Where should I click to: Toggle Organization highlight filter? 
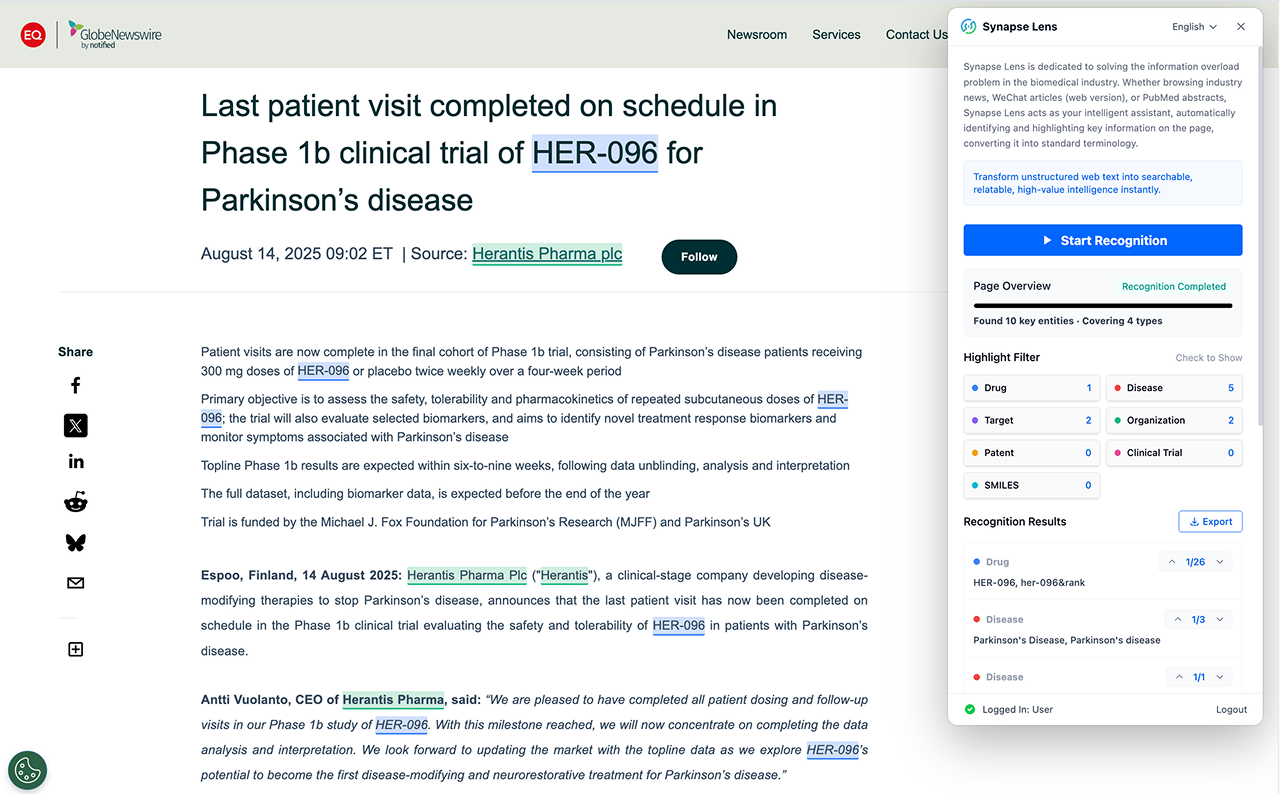(x=1174, y=420)
